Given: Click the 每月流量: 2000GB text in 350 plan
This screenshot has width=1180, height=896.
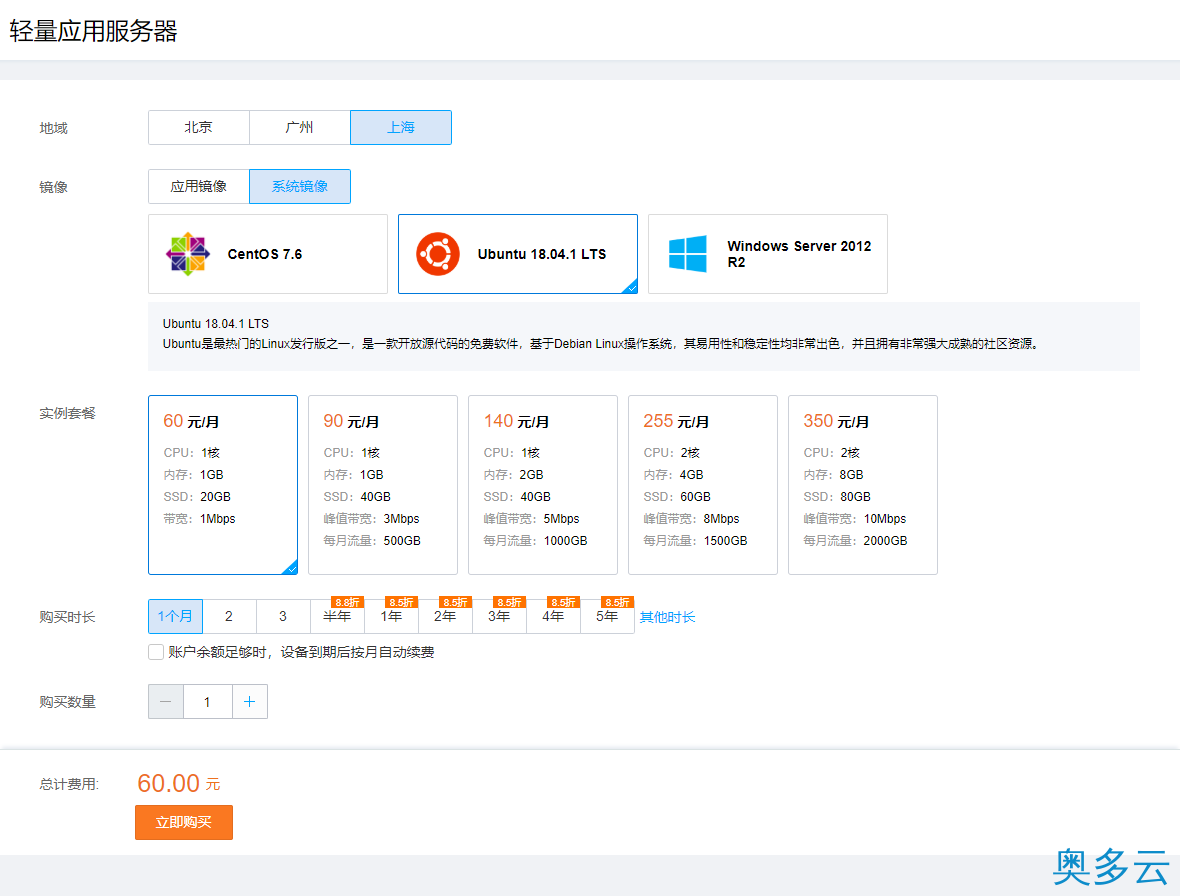Looking at the screenshot, I should click(855, 541).
